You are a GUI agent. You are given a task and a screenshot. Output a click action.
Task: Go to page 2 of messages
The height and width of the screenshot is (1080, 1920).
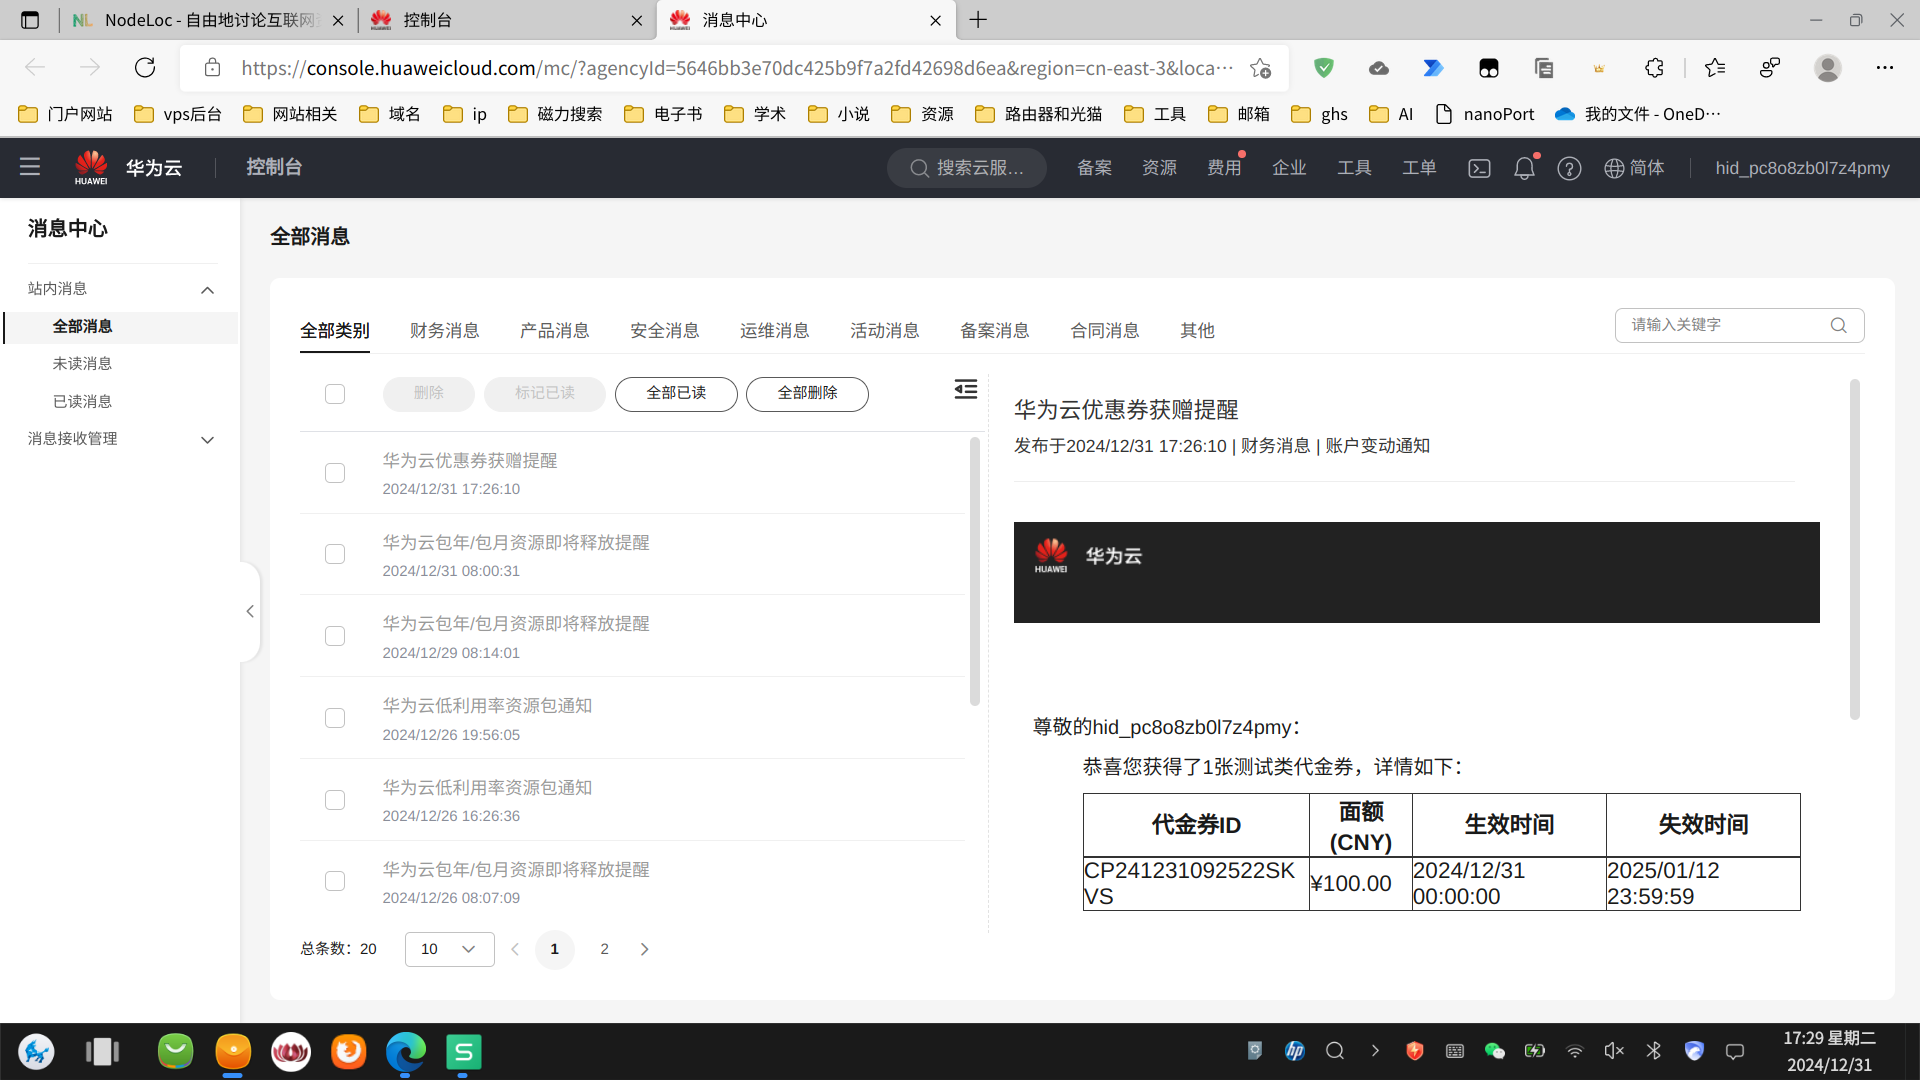click(604, 949)
